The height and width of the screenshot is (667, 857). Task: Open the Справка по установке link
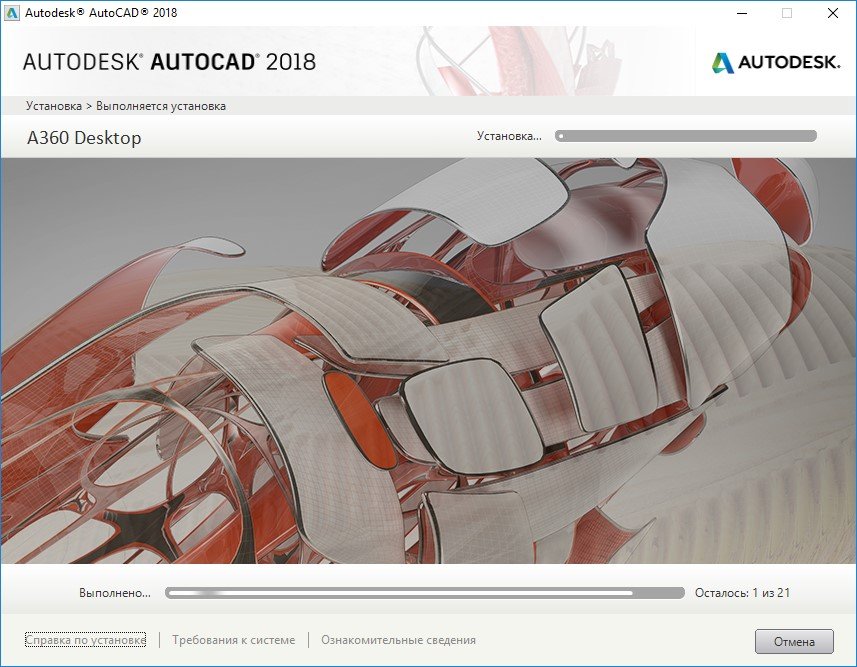click(86, 640)
